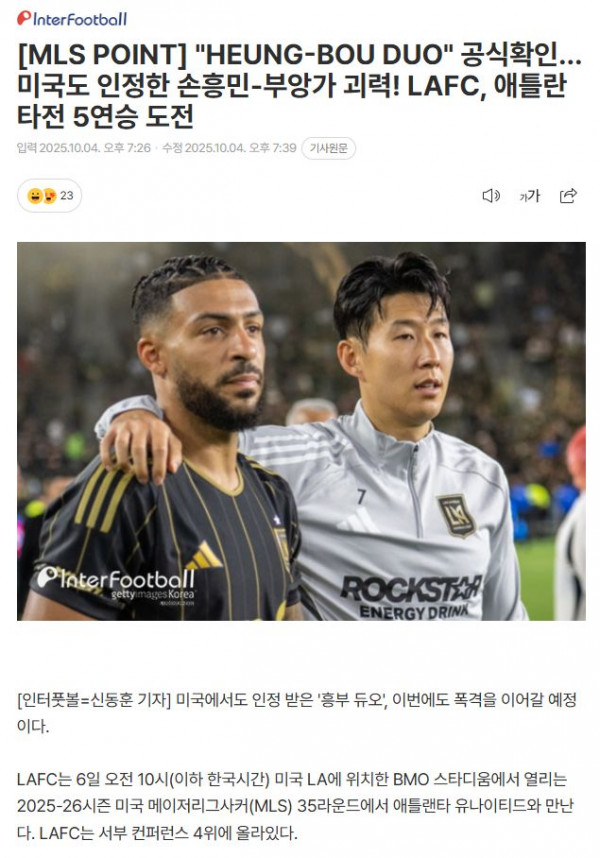
Task: Click the reaction count 23
Action: [x=67, y=196]
